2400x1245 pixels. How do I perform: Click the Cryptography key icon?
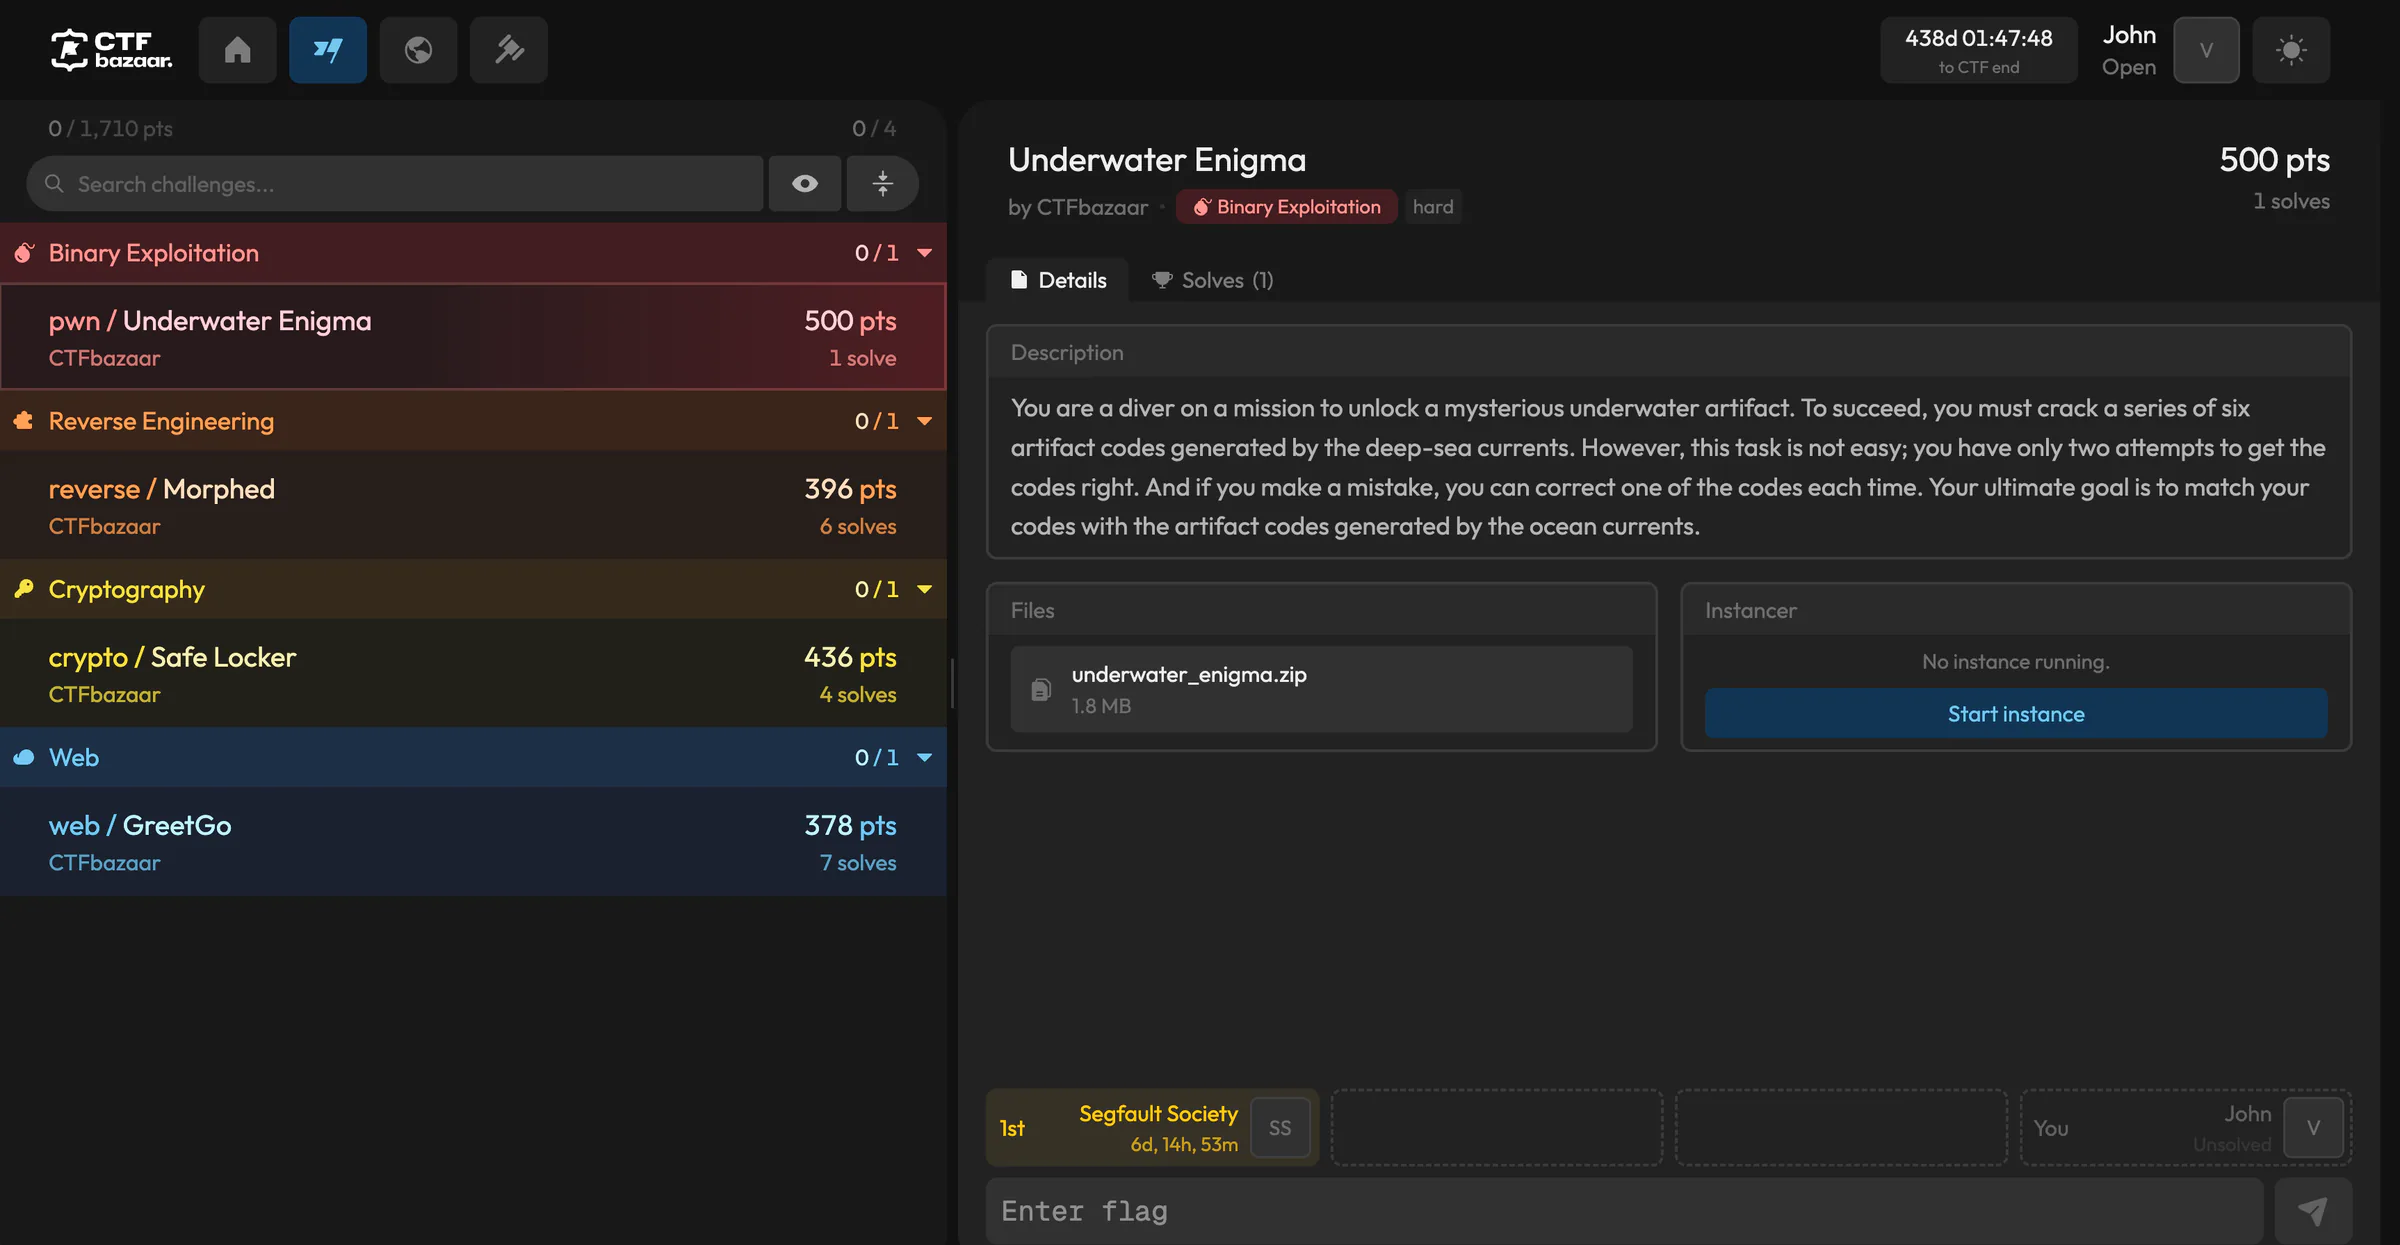point(24,589)
